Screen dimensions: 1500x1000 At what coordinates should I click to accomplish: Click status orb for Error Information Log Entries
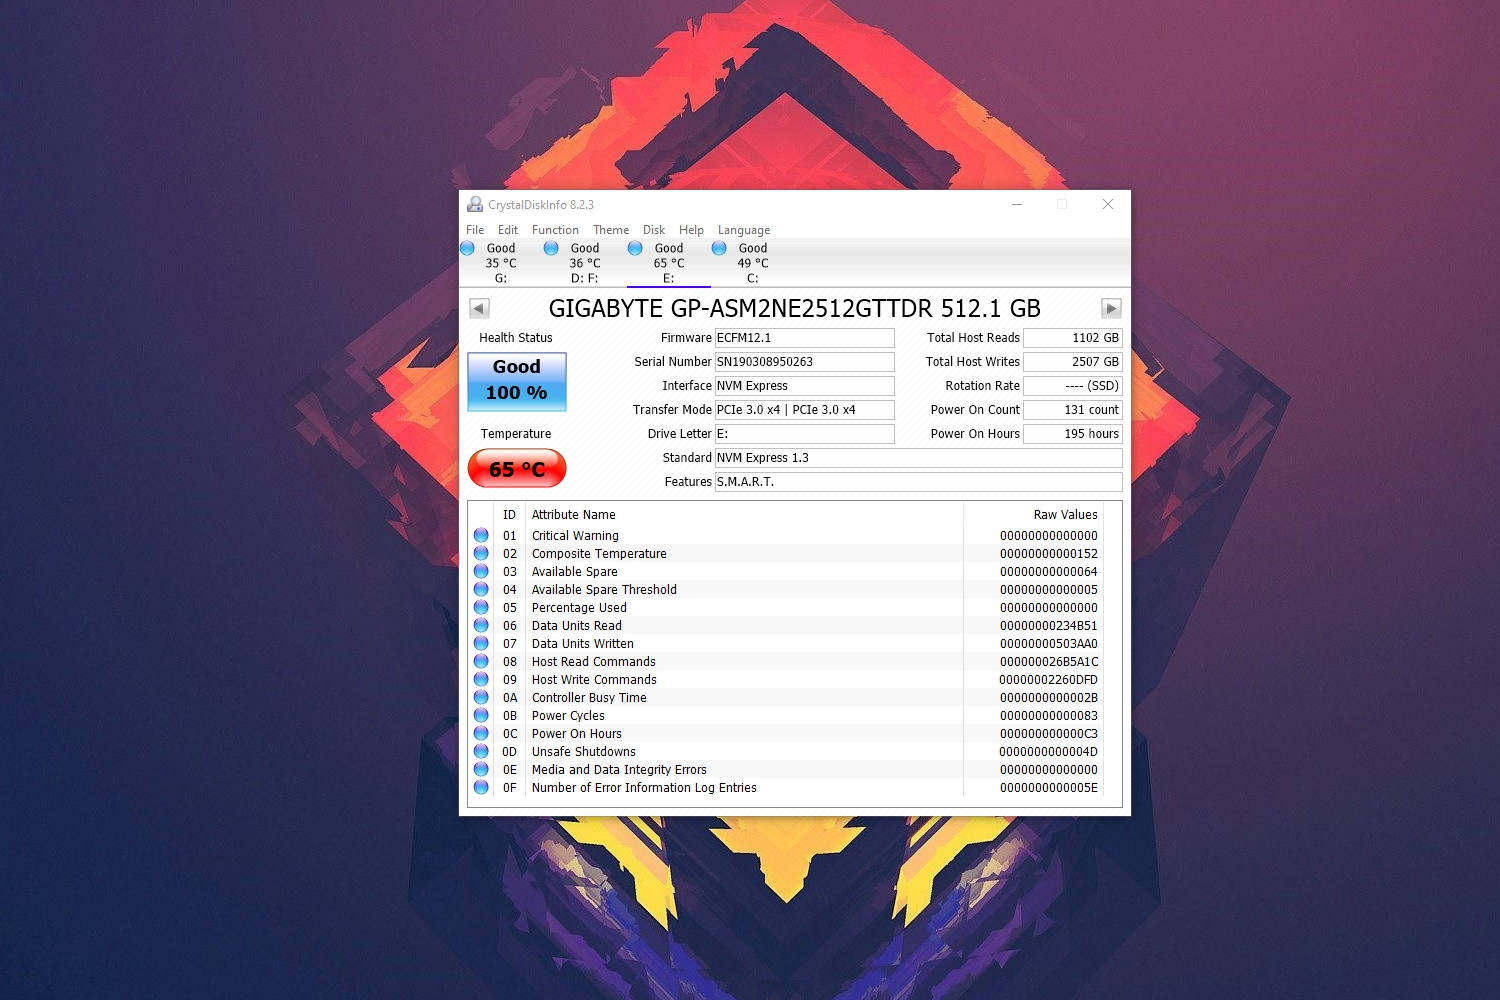(x=481, y=787)
